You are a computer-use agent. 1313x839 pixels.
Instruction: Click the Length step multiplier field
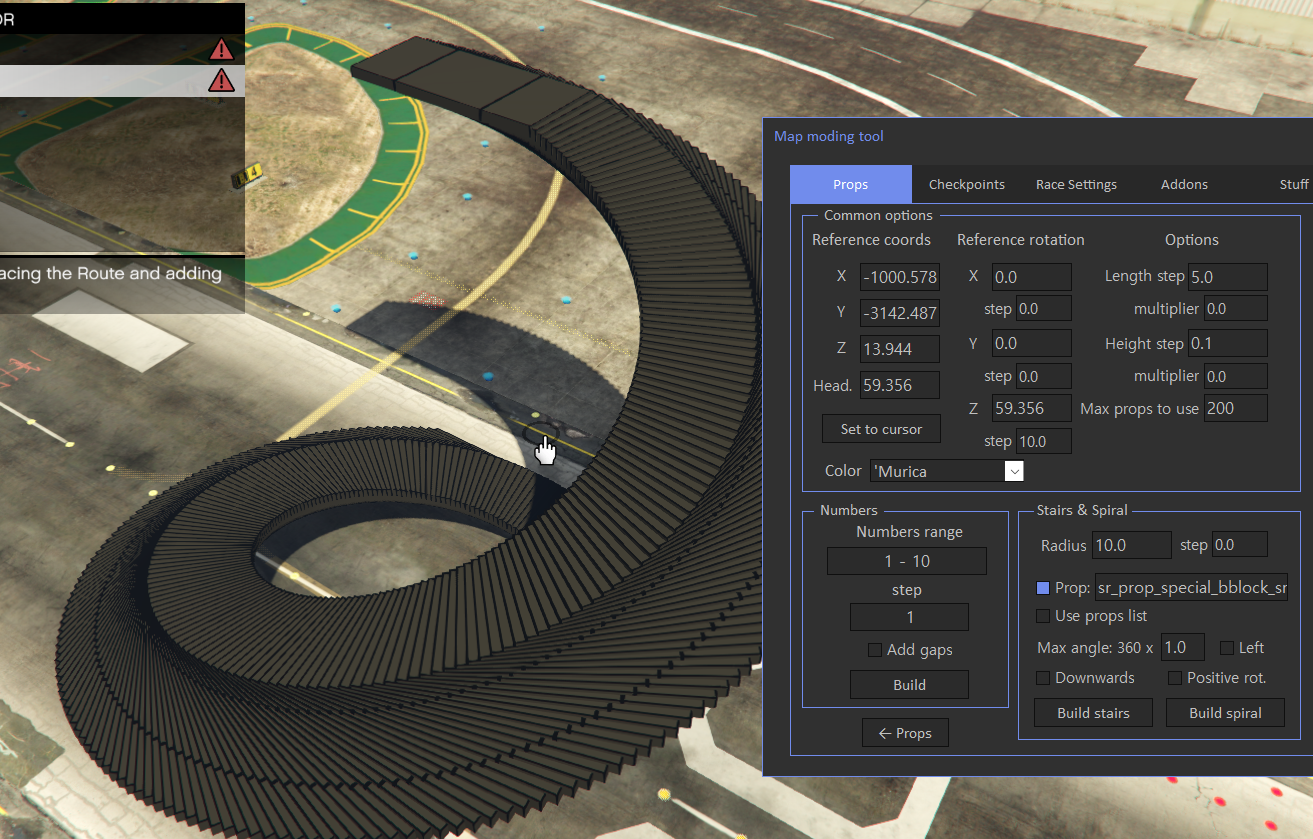tap(1236, 309)
